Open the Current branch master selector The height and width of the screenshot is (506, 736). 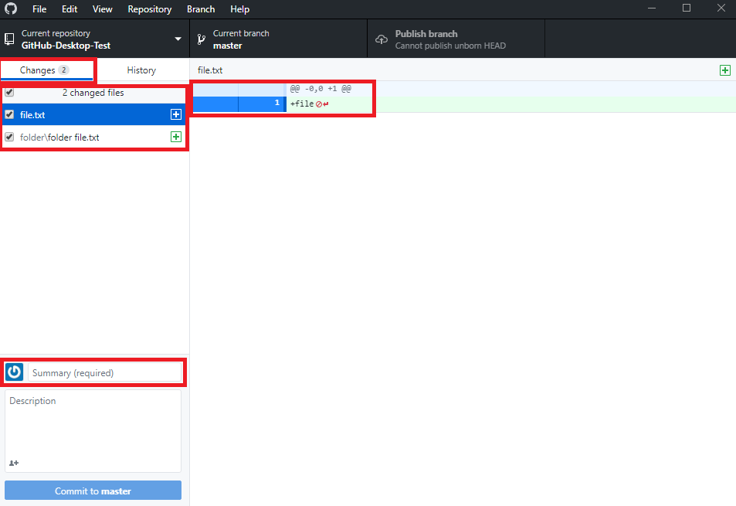click(x=279, y=39)
